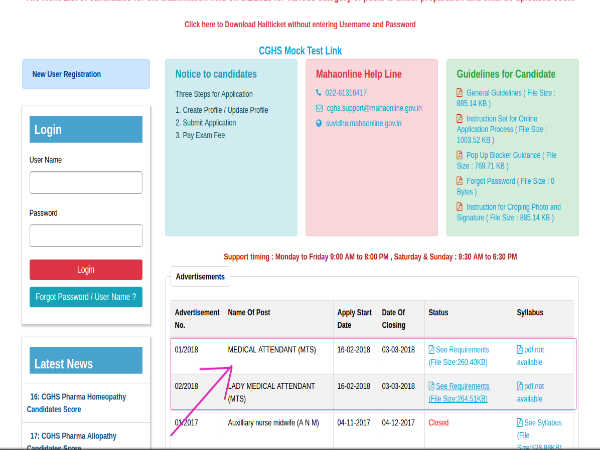Click Syllabus column header
600x450 pixels.
530,313
